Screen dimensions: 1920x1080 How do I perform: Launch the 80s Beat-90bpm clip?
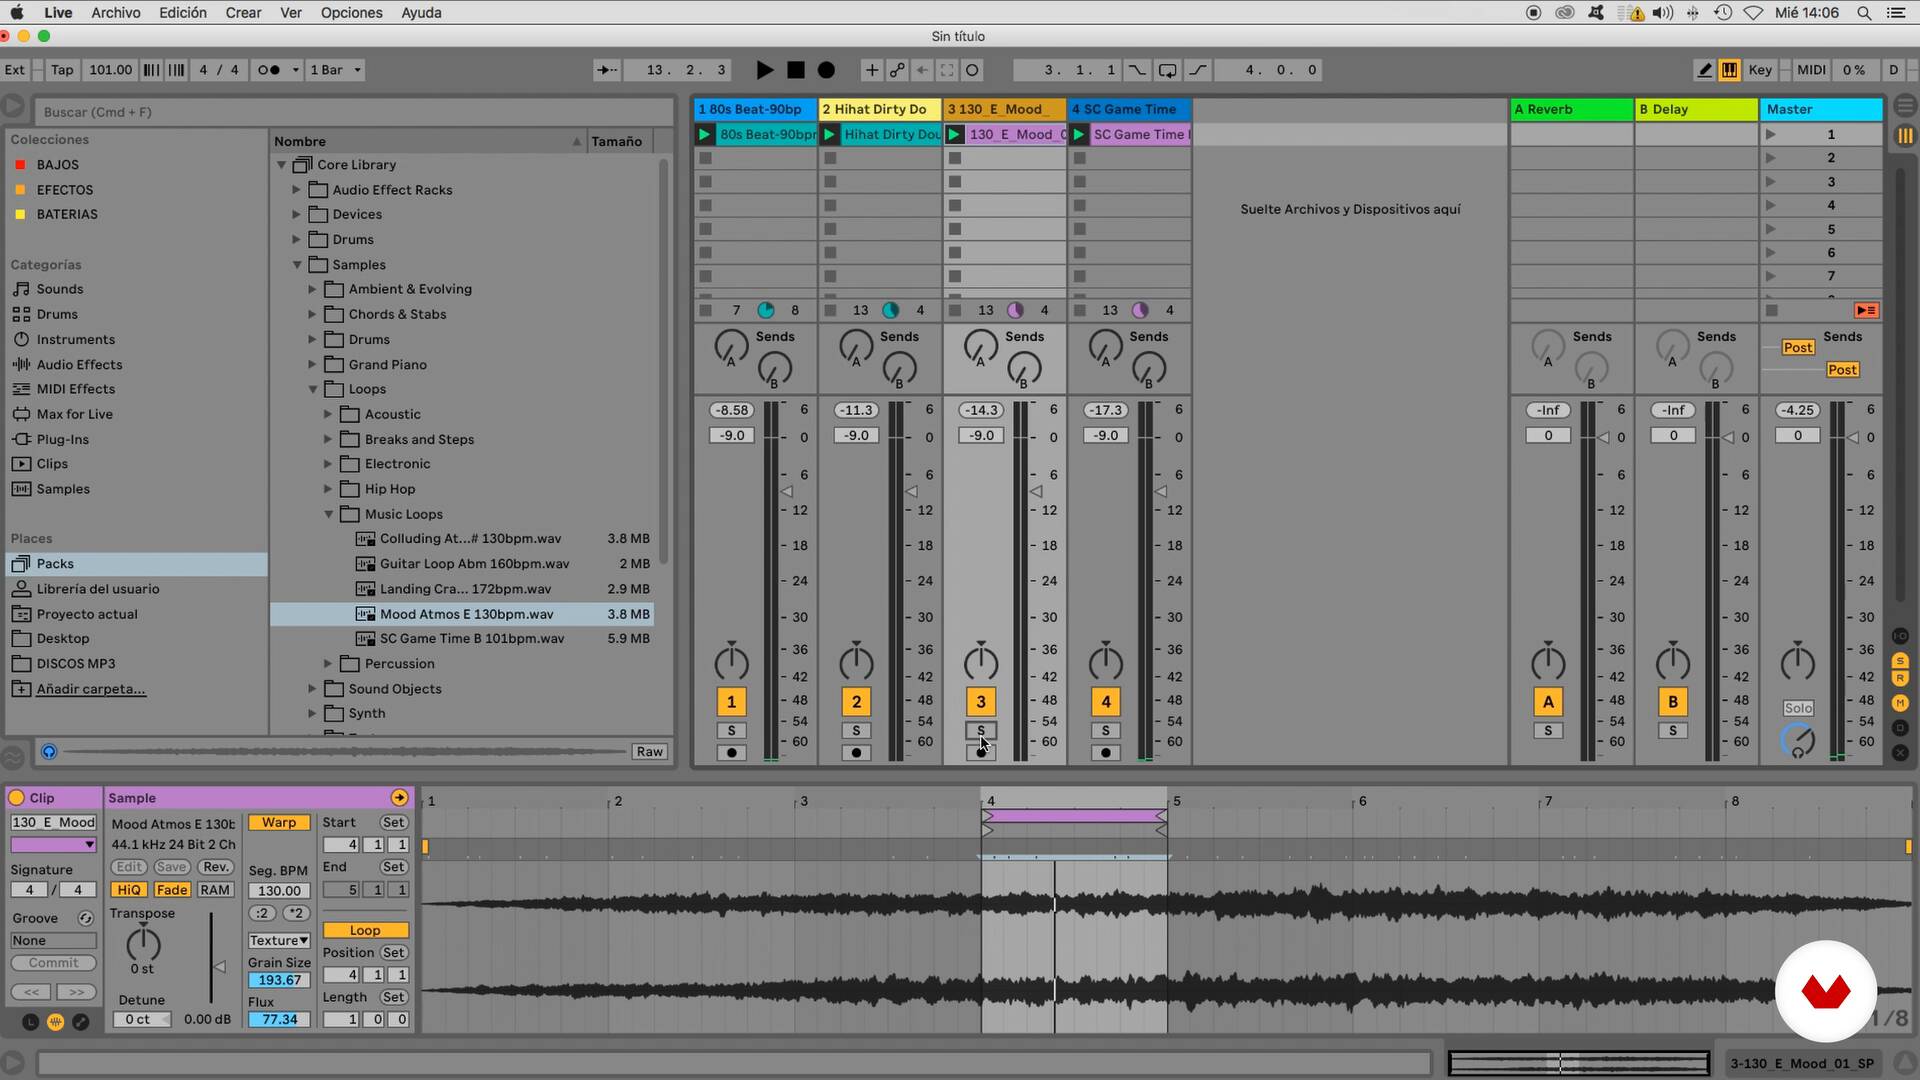(x=705, y=135)
